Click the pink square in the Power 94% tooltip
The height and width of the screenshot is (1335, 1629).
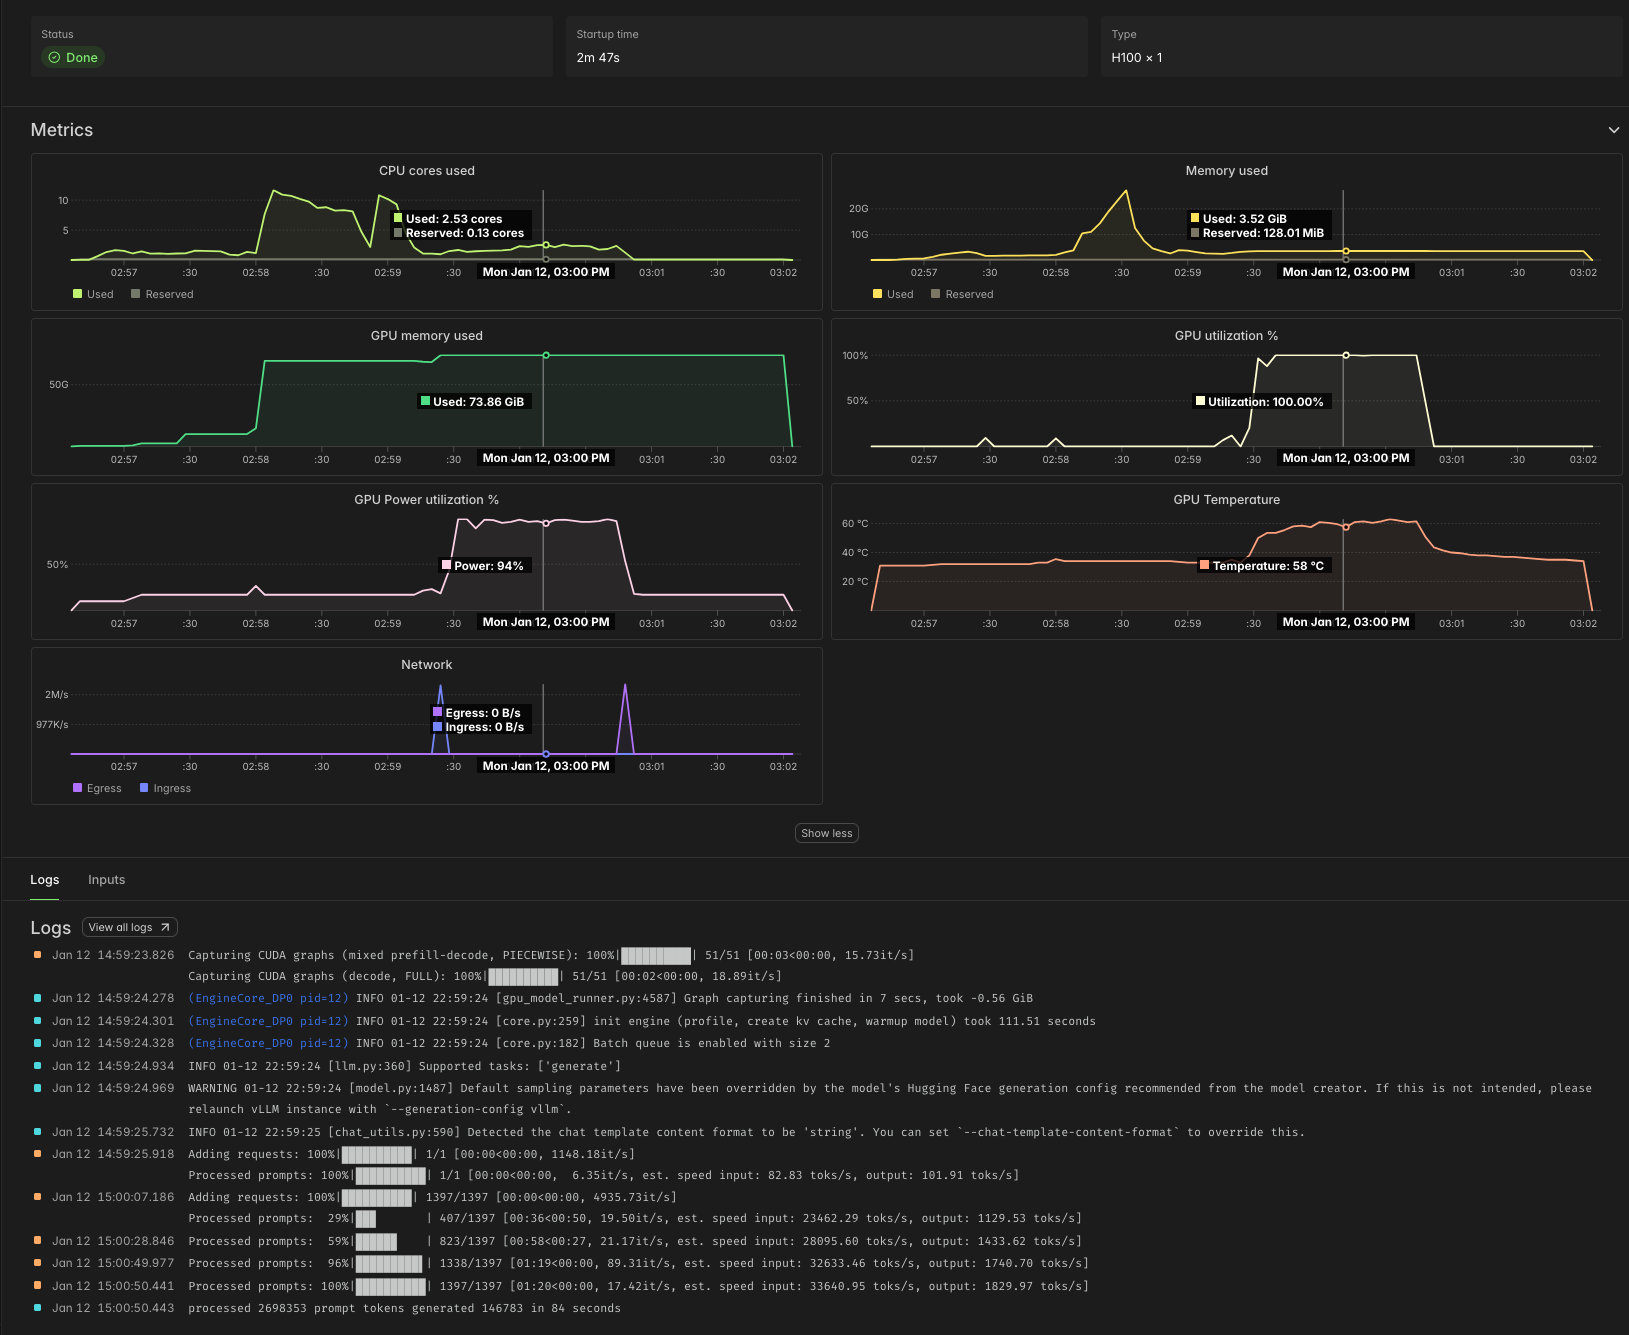447,565
